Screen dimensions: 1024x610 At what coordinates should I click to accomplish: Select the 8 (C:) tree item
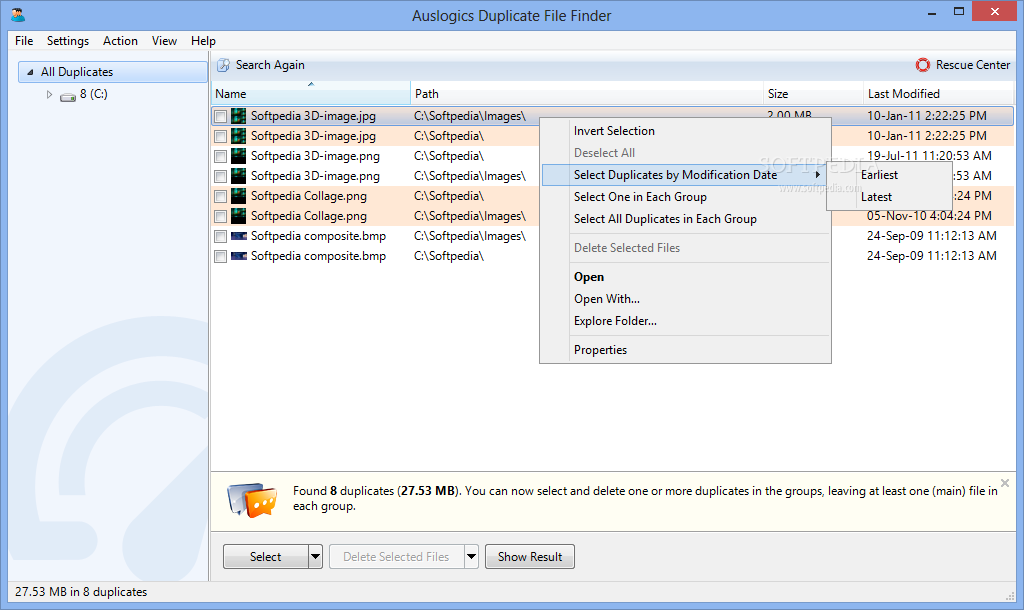coord(93,94)
